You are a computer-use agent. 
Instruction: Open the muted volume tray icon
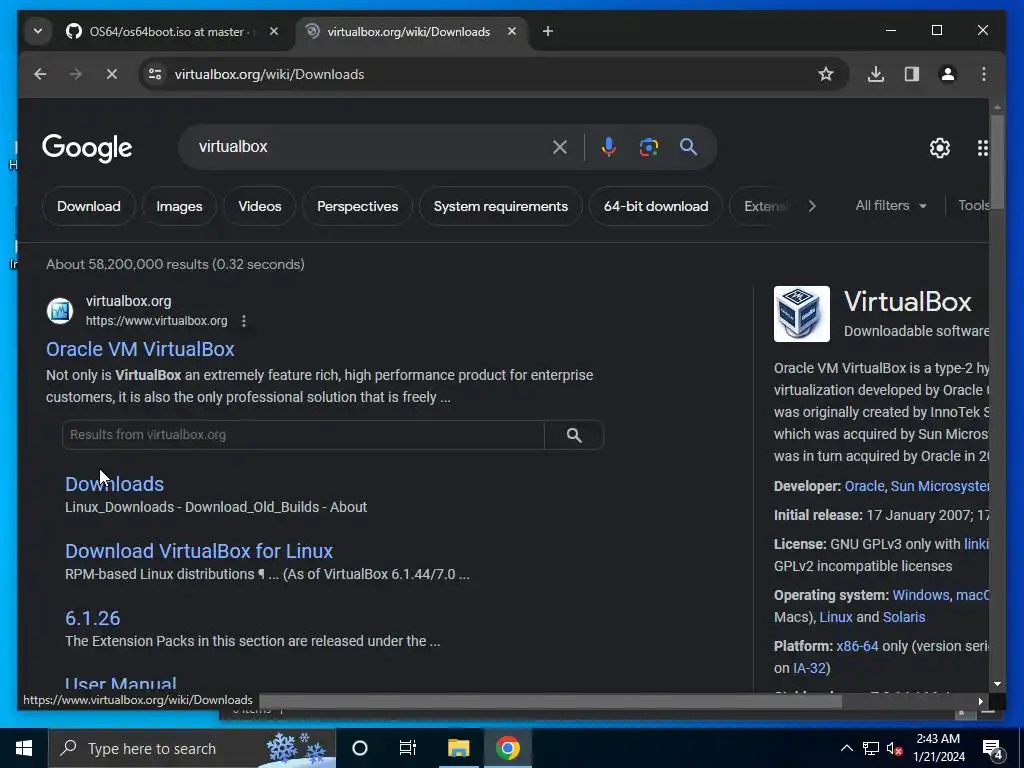[x=894, y=748]
